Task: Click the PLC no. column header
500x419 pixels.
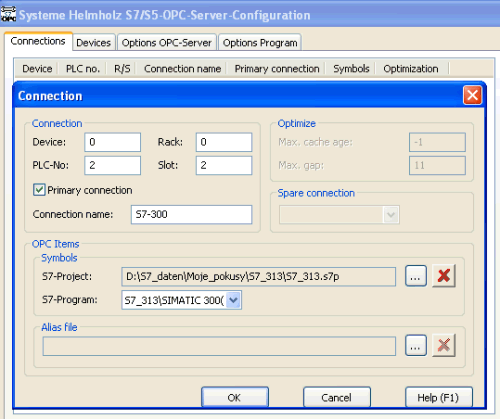Action: 83,69
